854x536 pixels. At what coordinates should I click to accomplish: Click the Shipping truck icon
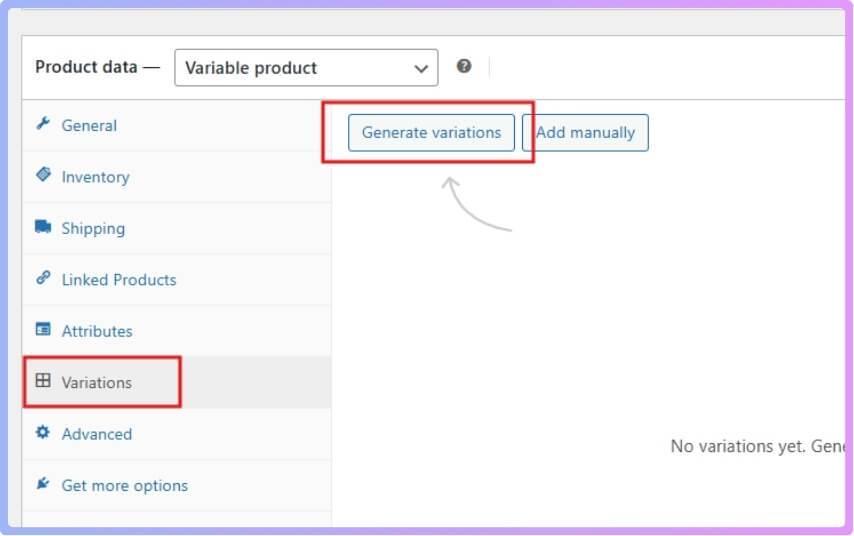tap(43, 226)
